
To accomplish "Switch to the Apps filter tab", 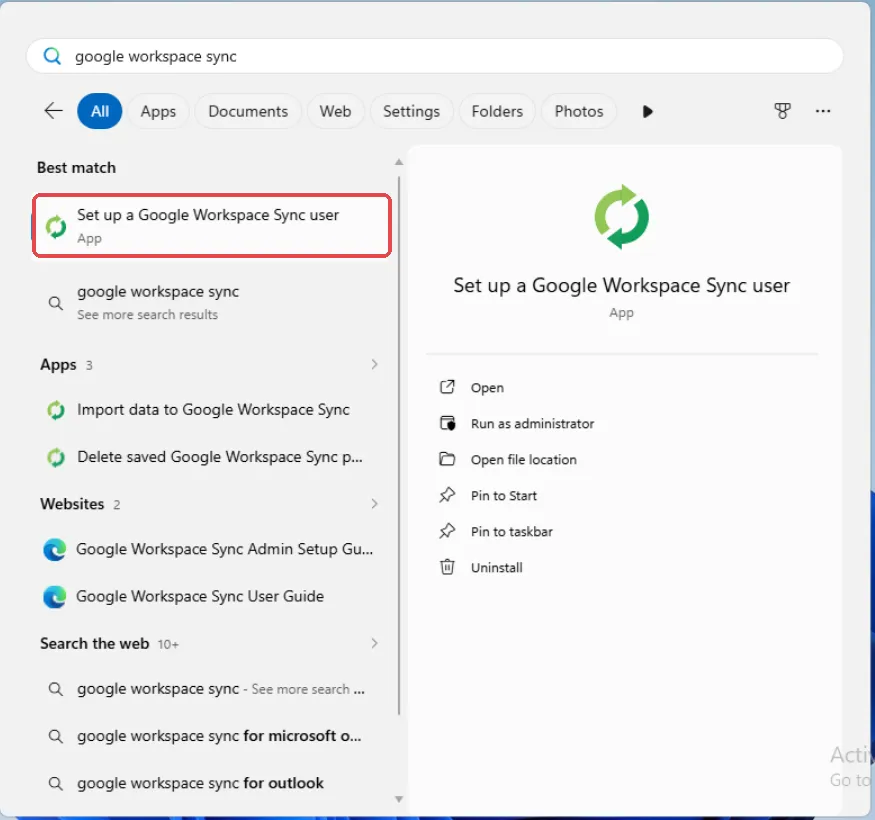I will tap(158, 111).
